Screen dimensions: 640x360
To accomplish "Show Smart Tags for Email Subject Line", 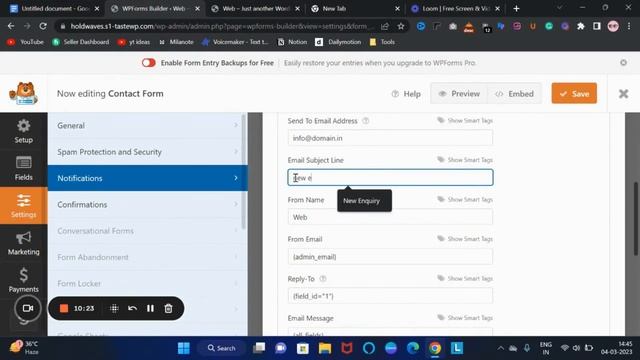I will (x=465, y=160).
